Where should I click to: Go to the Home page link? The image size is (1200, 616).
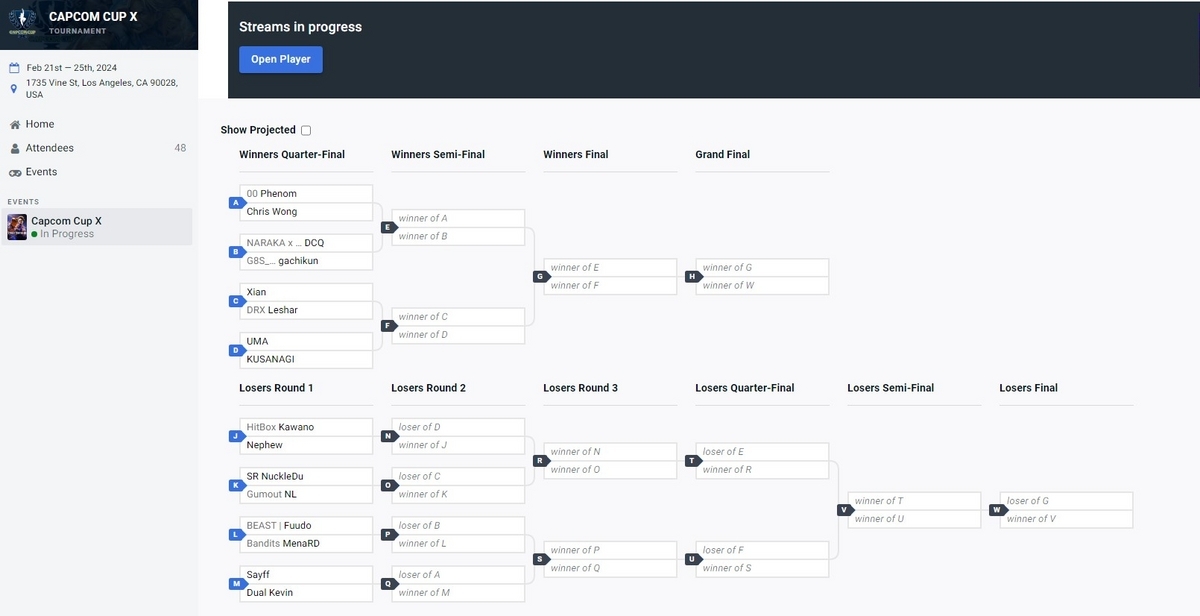point(40,124)
